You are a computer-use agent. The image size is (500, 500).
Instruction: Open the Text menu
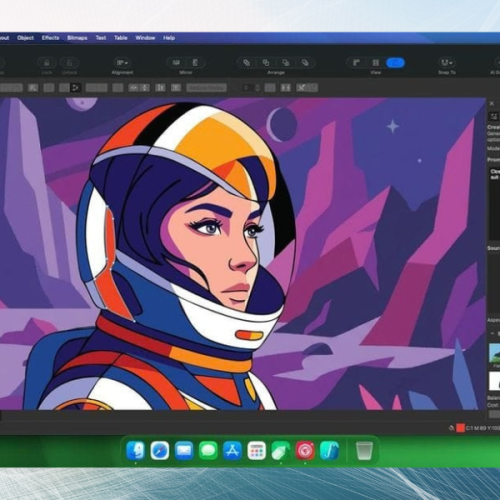tap(101, 38)
